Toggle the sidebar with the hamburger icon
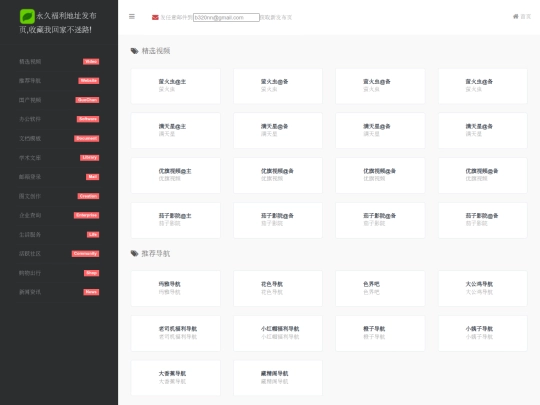This screenshot has height=405, width=540. [x=132, y=17]
